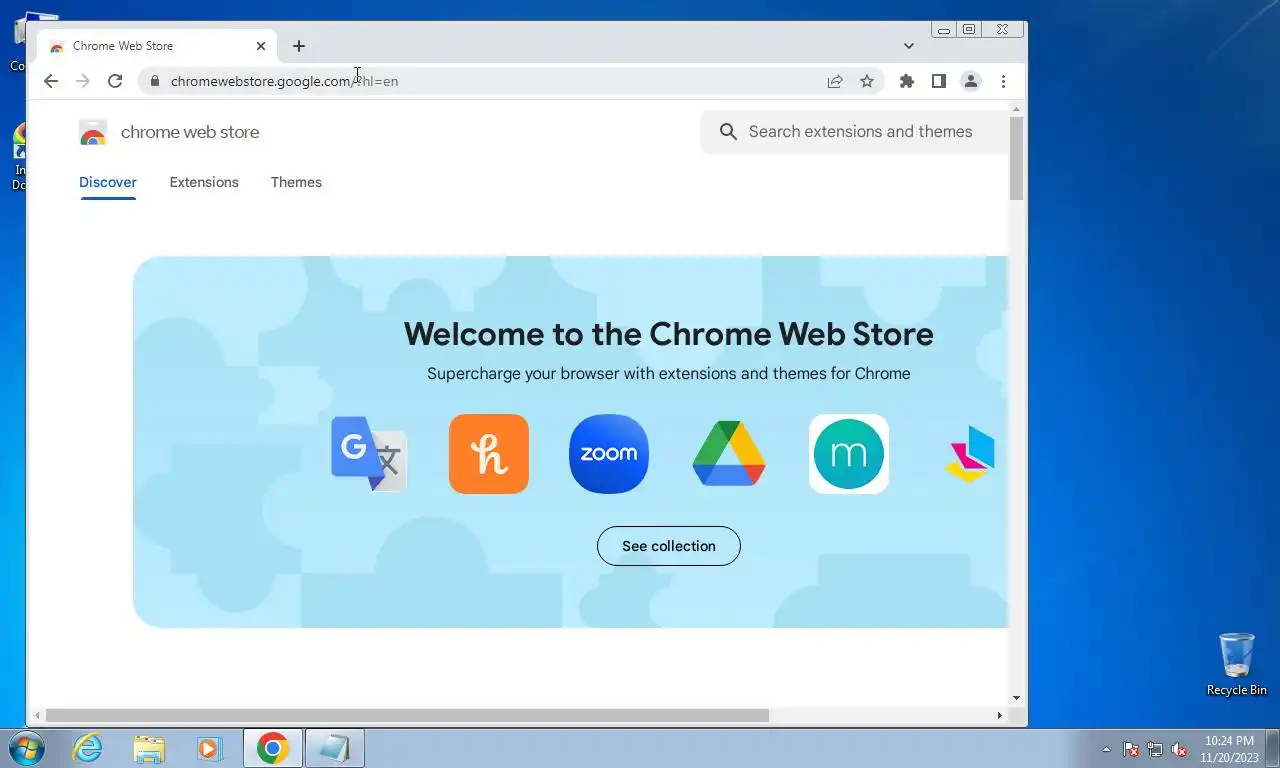Reload the Chrome Web Store page

115,81
